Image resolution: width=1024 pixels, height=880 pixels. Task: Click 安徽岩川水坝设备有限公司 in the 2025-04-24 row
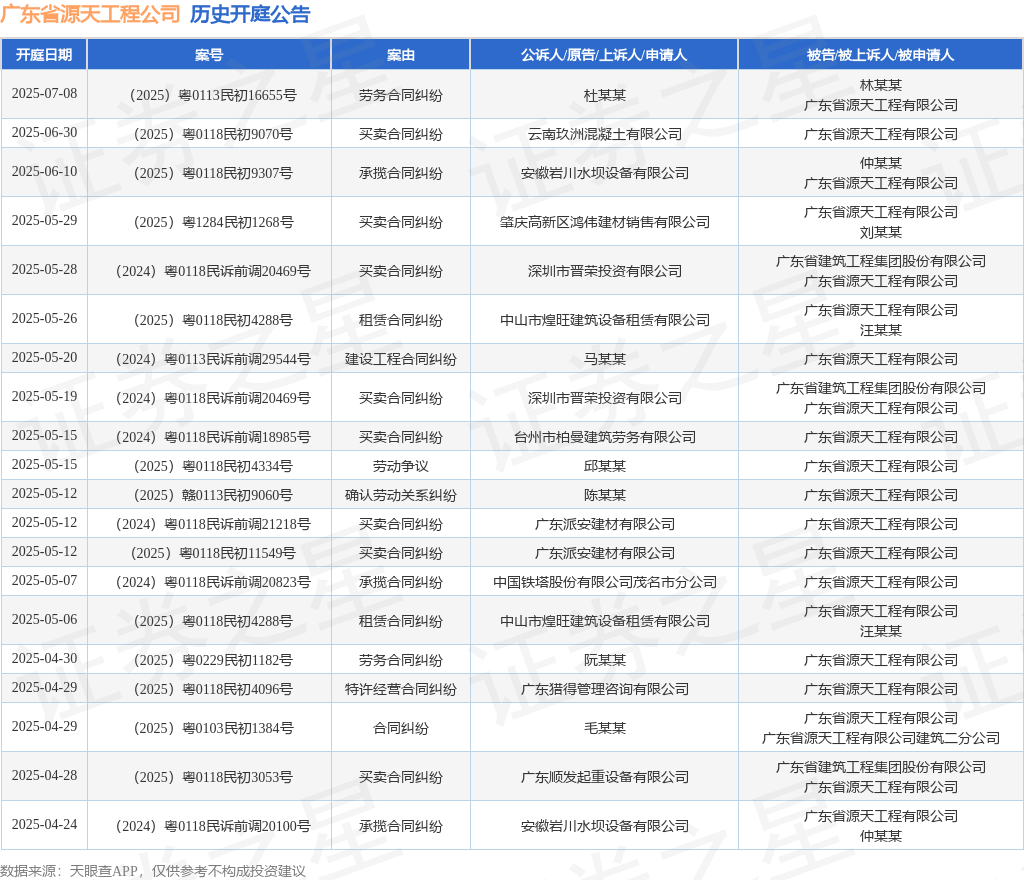[x=605, y=826]
